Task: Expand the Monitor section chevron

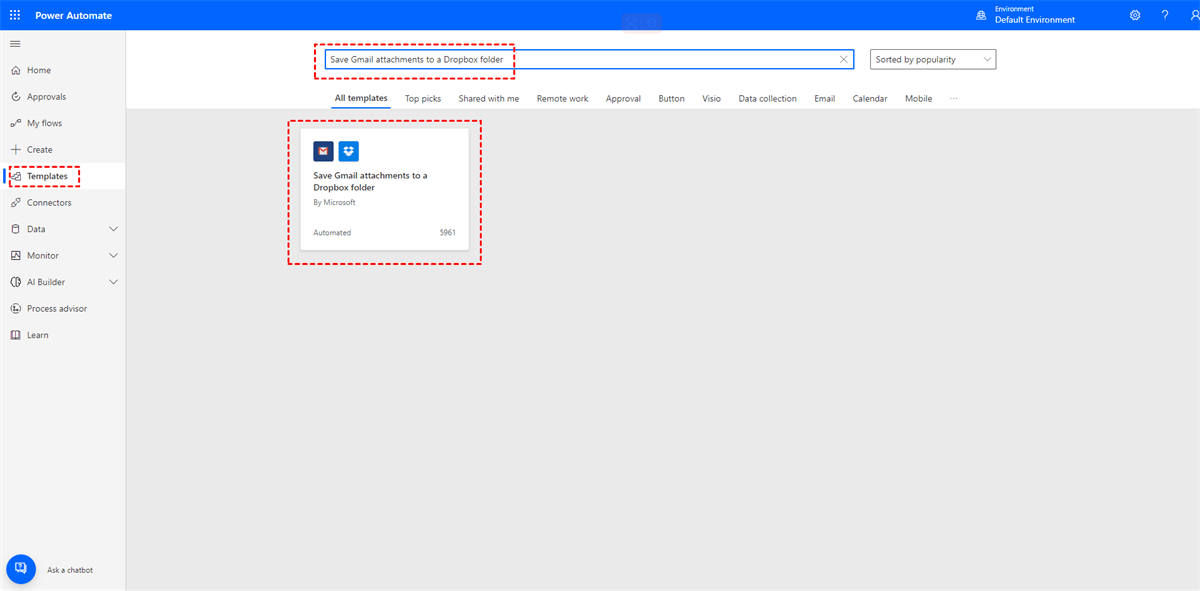Action: (x=113, y=255)
